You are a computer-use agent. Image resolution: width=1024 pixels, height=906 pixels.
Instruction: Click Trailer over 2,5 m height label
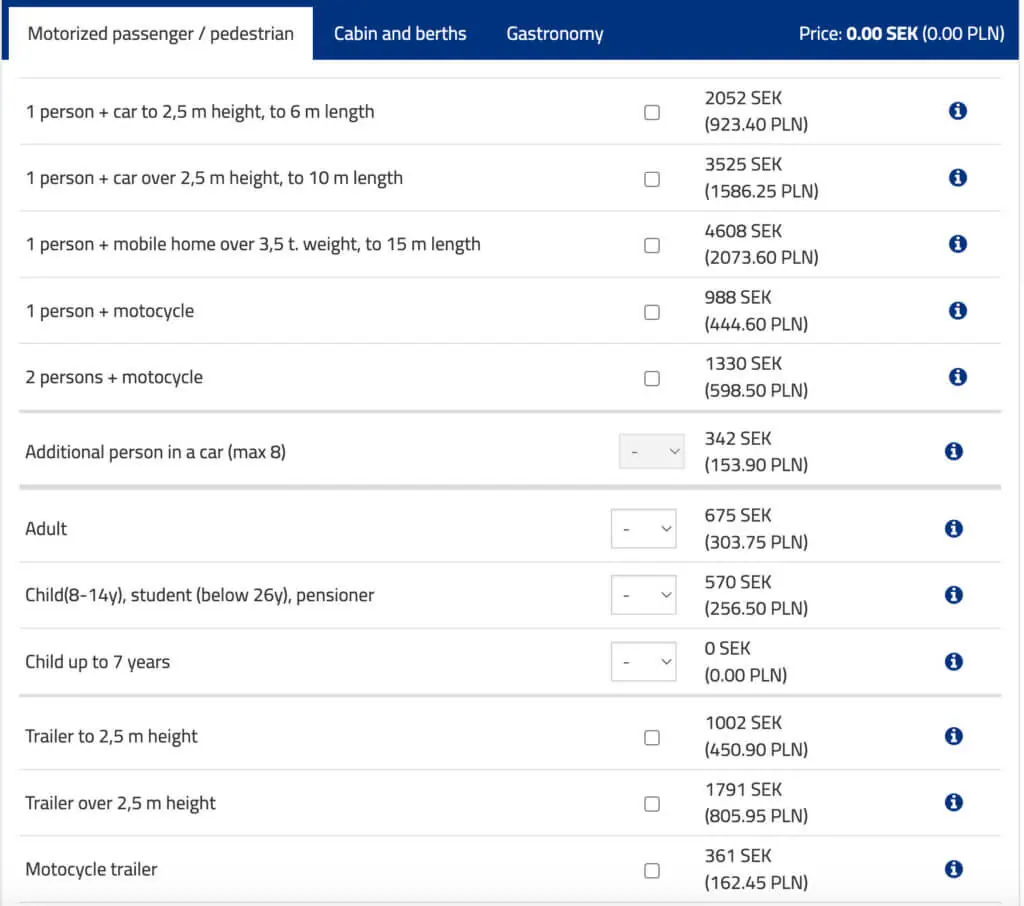(120, 803)
